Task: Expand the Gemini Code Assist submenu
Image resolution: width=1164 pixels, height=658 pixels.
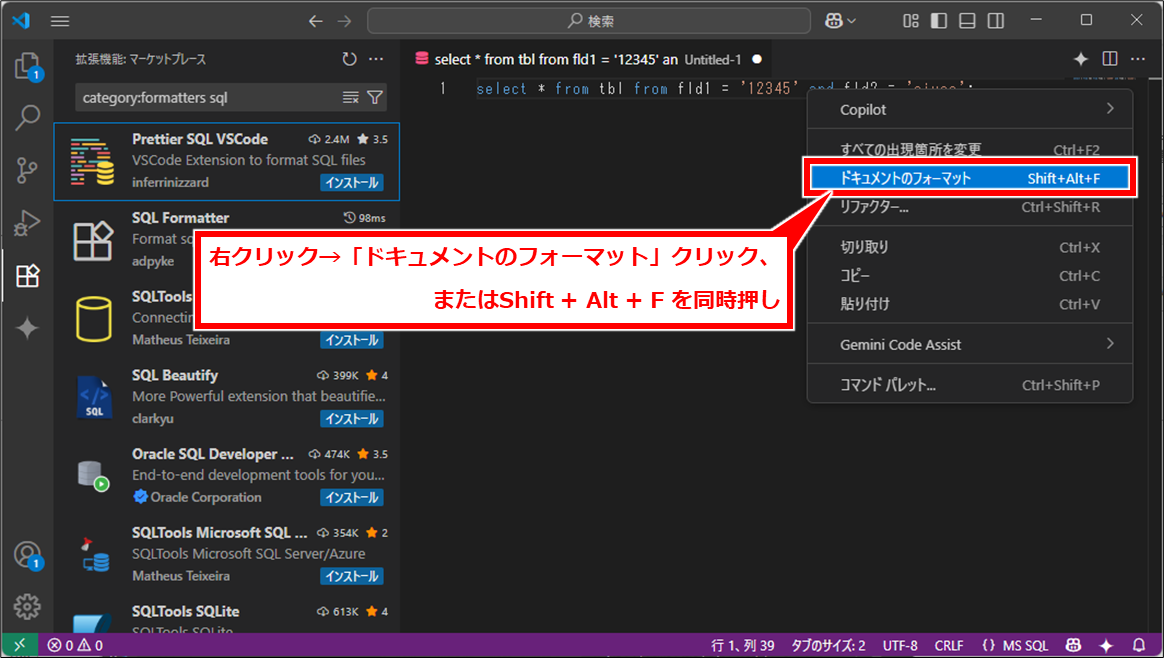Action: coord(970,344)
